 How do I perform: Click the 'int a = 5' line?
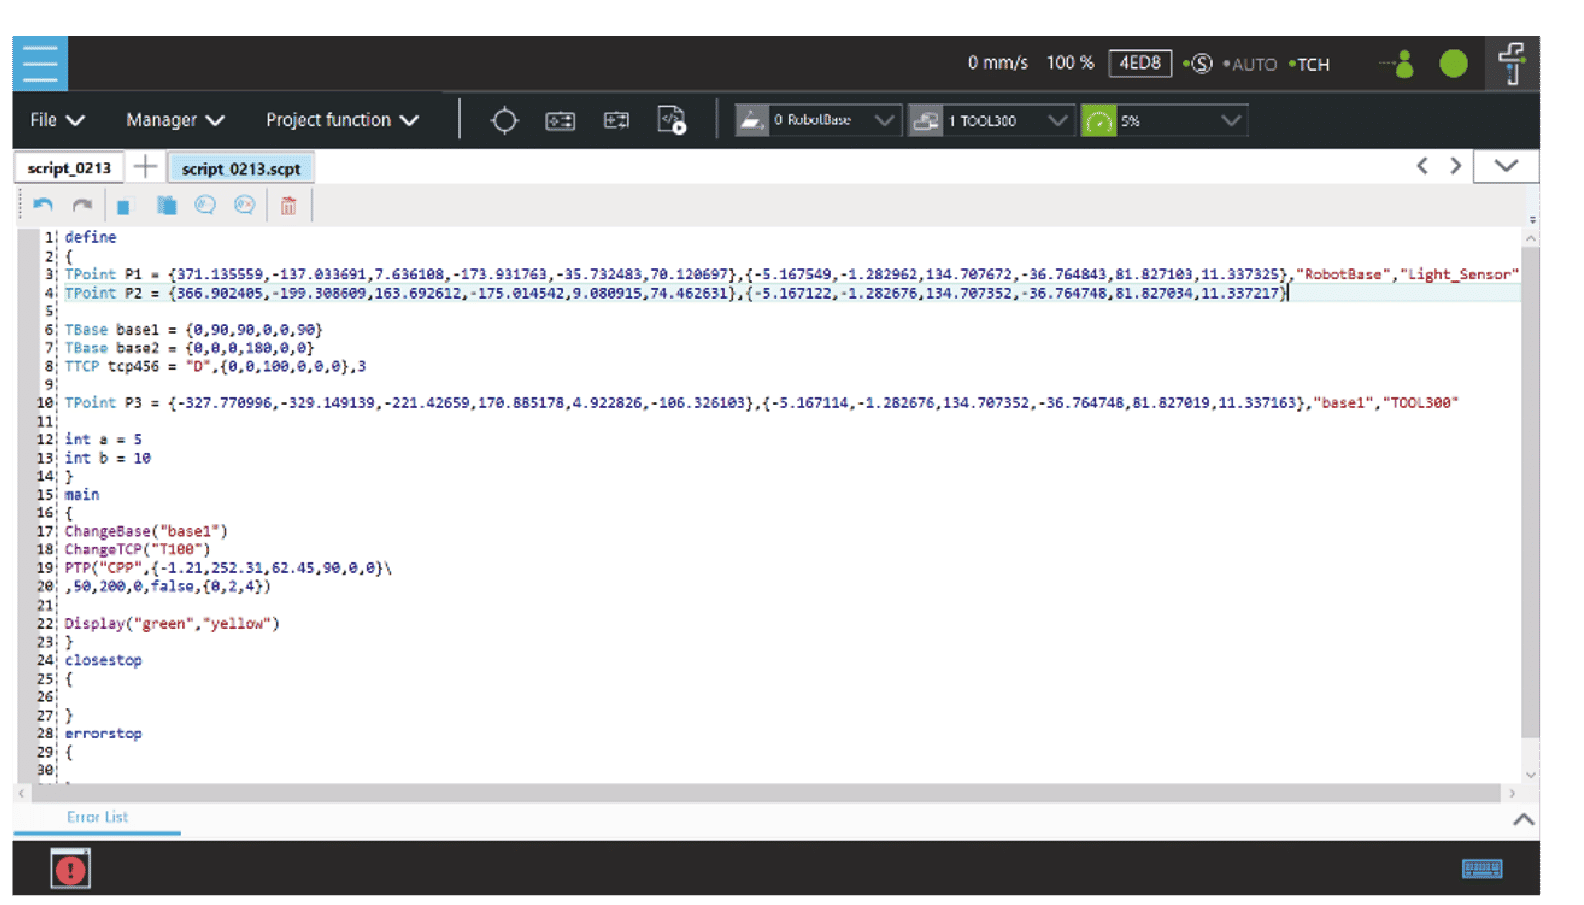(x=103, y=439)
